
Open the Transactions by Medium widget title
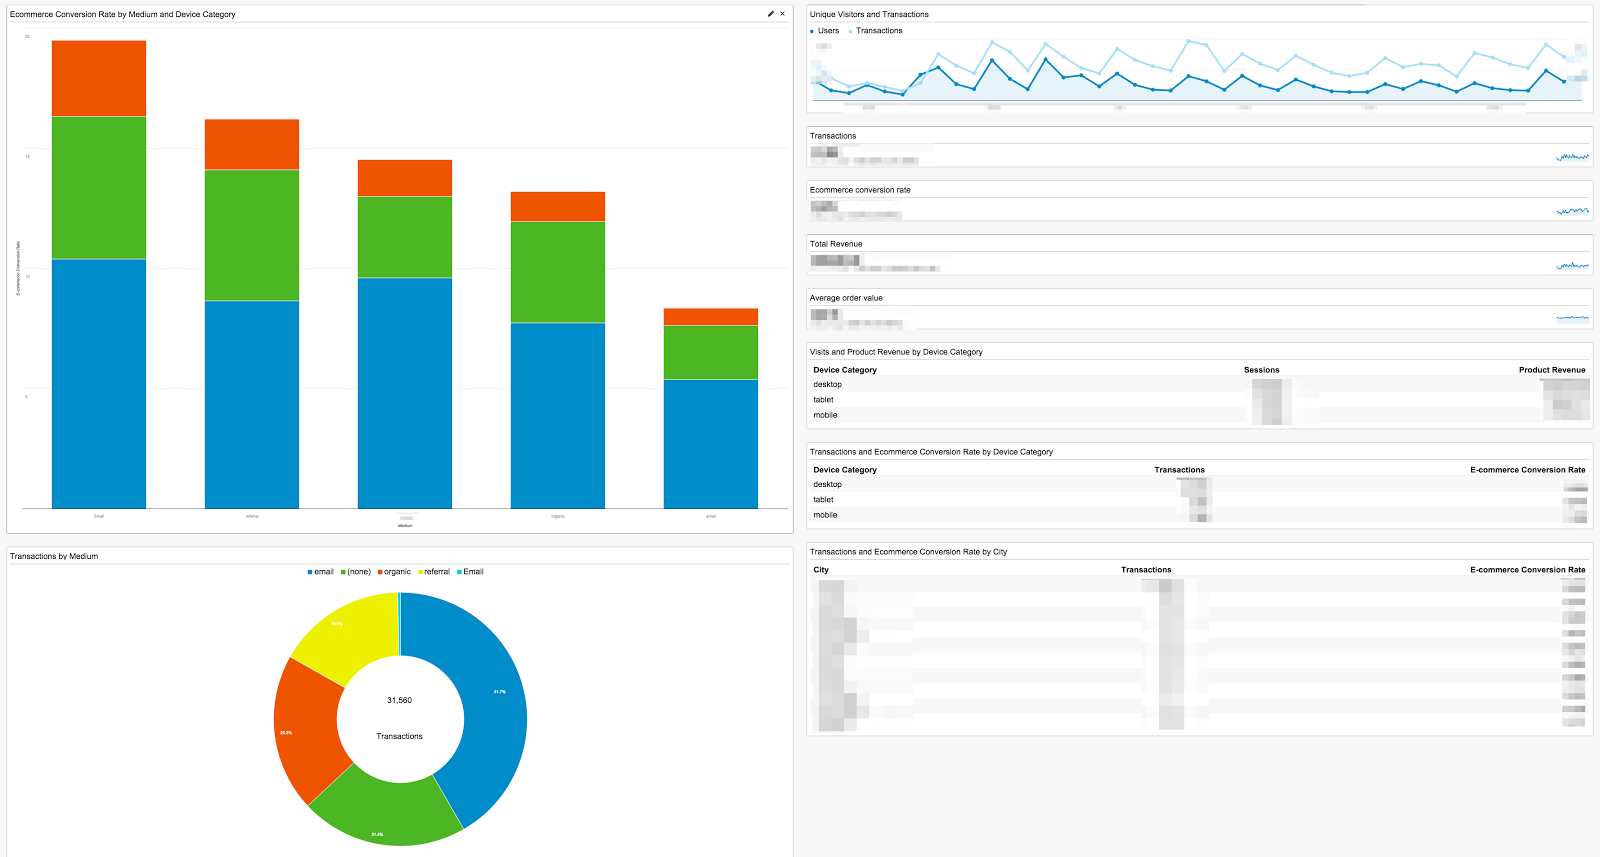[54, 556]
